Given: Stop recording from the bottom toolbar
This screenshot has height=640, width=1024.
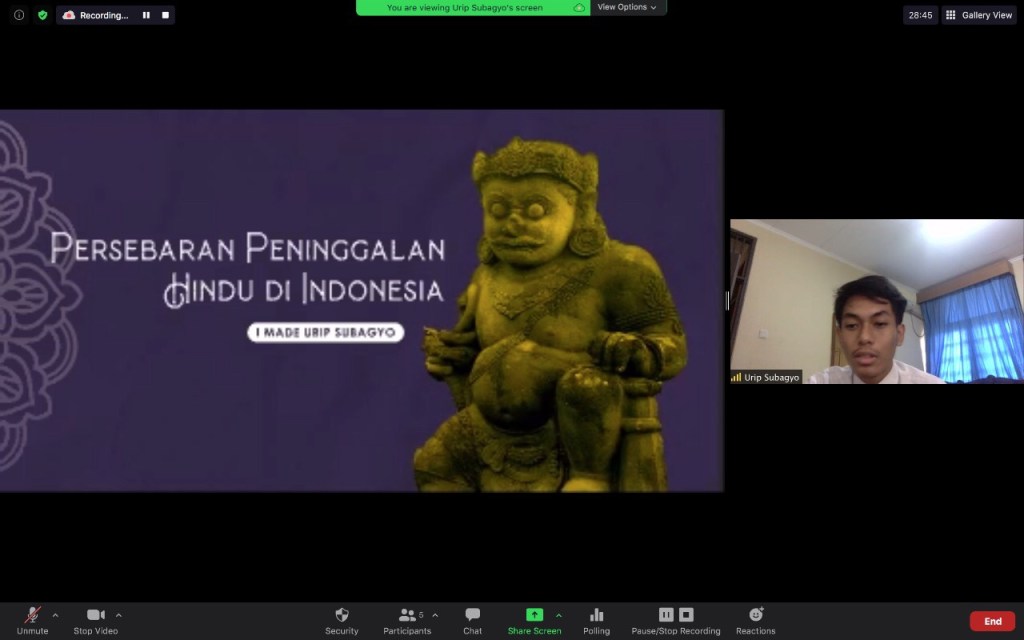Looking at the screenshot, I should (x=686, y=615).
